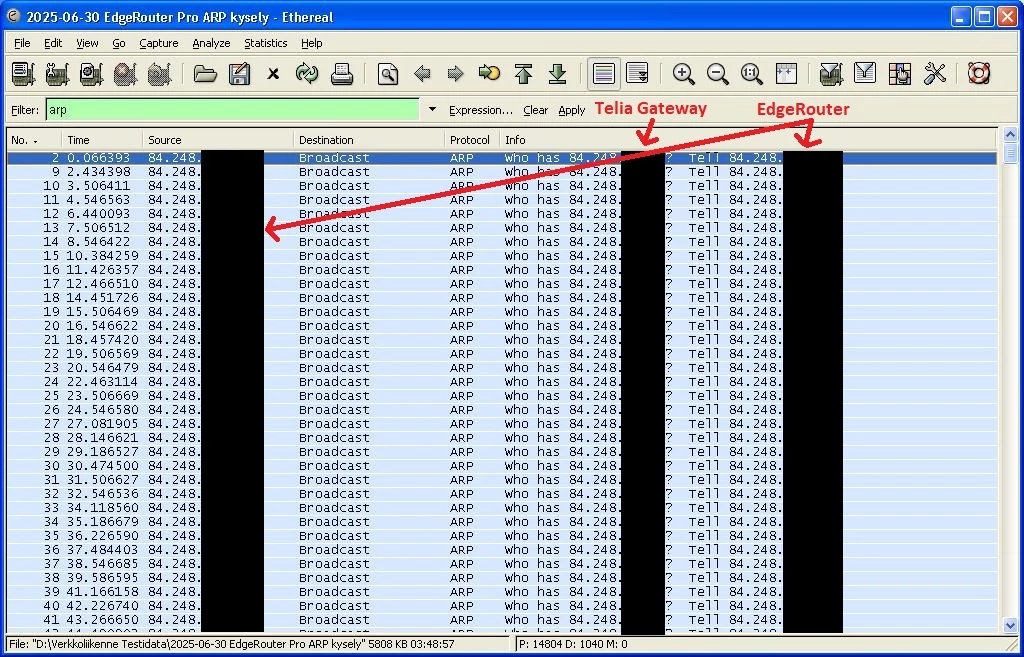The image size is (1024, 657).
Task: Sort by the Destination column header
Action: coord(368,140)
